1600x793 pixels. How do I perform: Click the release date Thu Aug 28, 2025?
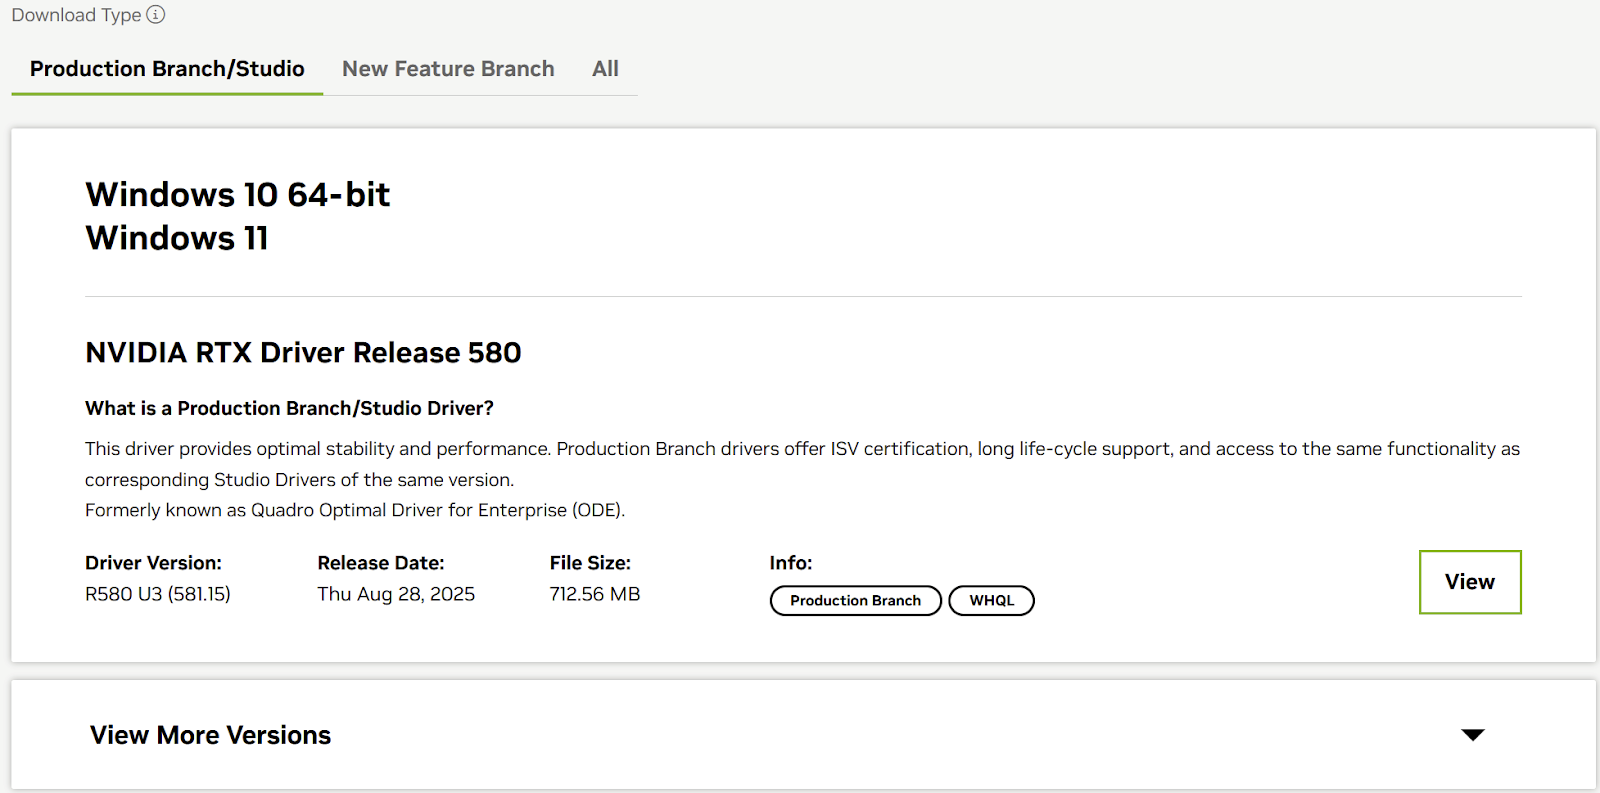pyautogui.click(x=396, y=594)
